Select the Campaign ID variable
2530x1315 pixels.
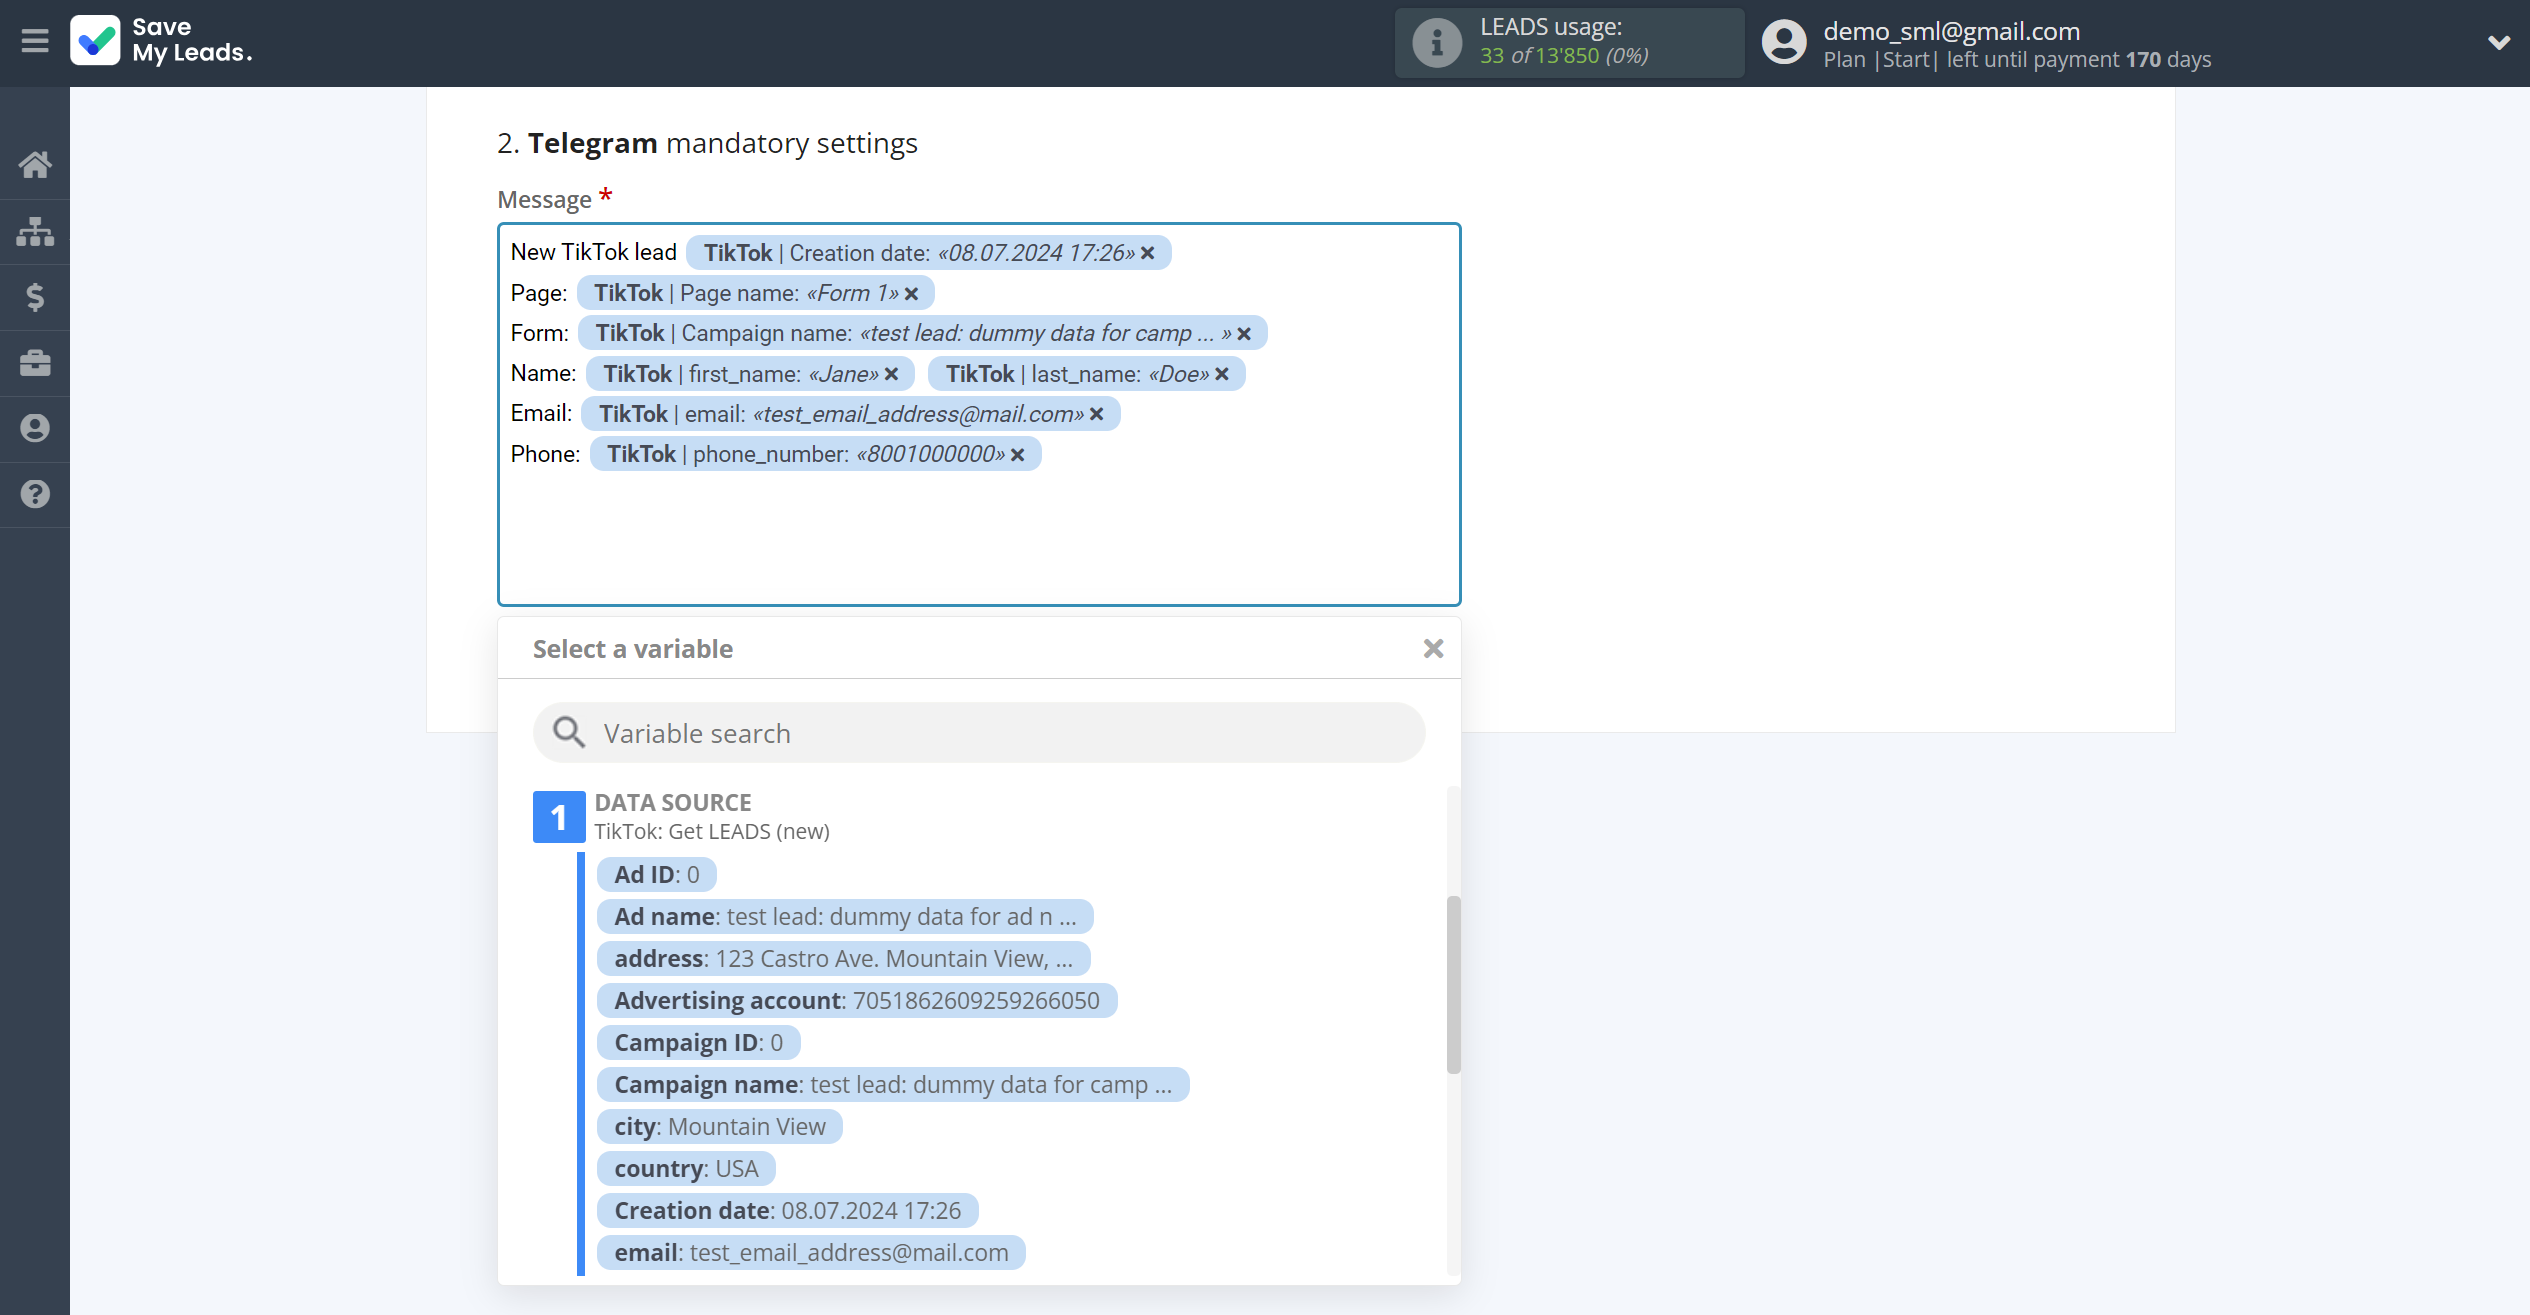pyautogui.click(x=698, y=1042)
